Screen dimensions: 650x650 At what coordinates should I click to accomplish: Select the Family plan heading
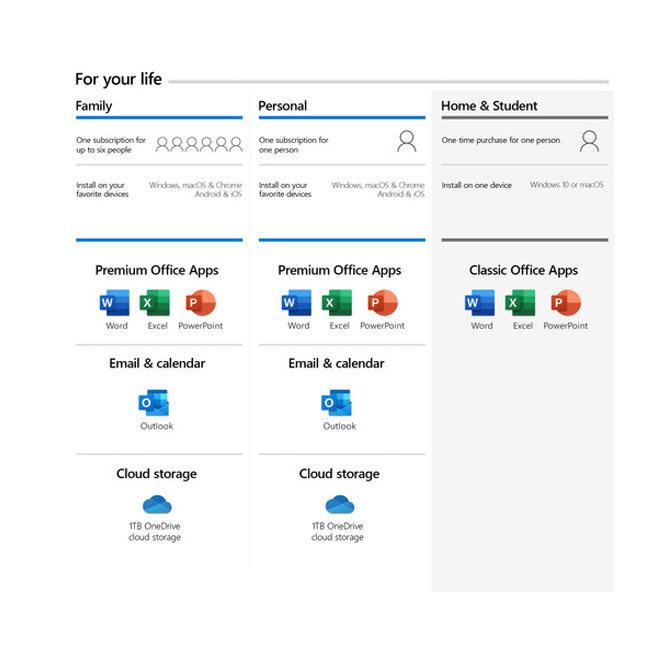pyautogui.click(x=94, y=106)
